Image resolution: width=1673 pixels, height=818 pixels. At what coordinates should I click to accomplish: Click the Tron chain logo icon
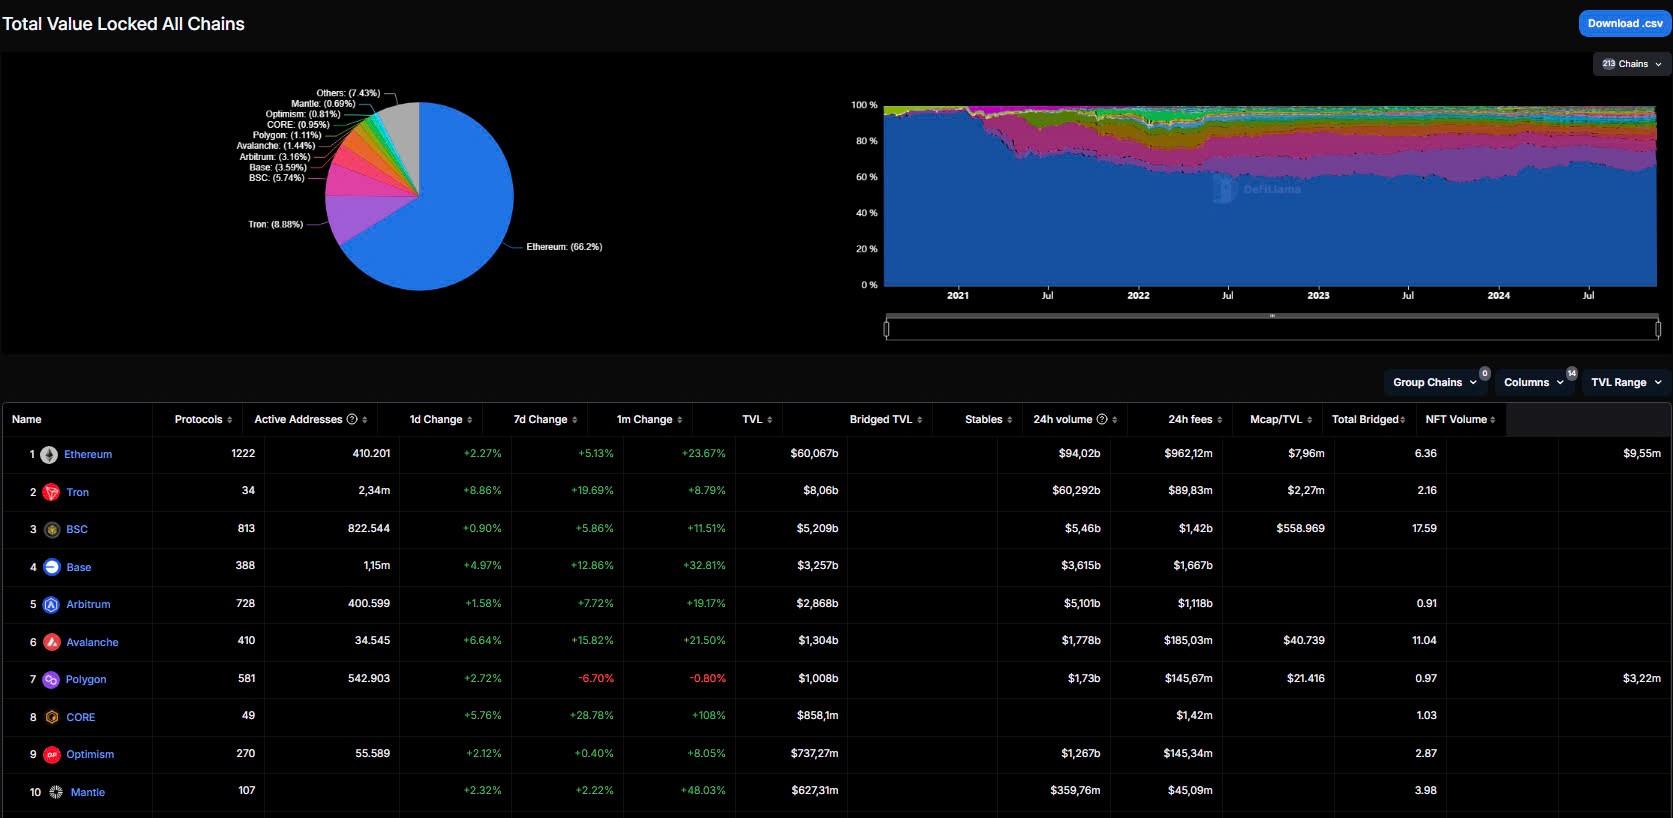51,492
